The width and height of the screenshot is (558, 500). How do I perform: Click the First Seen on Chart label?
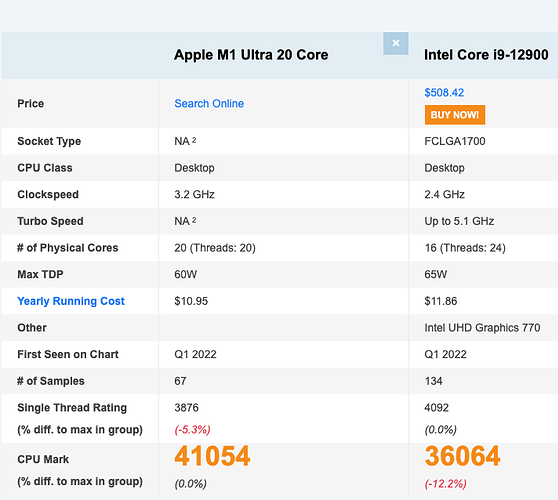(68, 354)
